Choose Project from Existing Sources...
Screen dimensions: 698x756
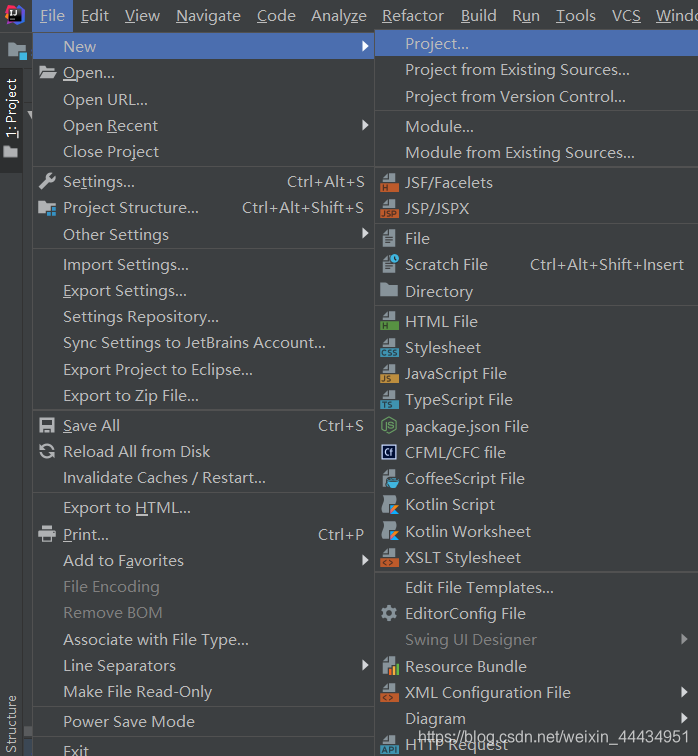tap(537, 70)
